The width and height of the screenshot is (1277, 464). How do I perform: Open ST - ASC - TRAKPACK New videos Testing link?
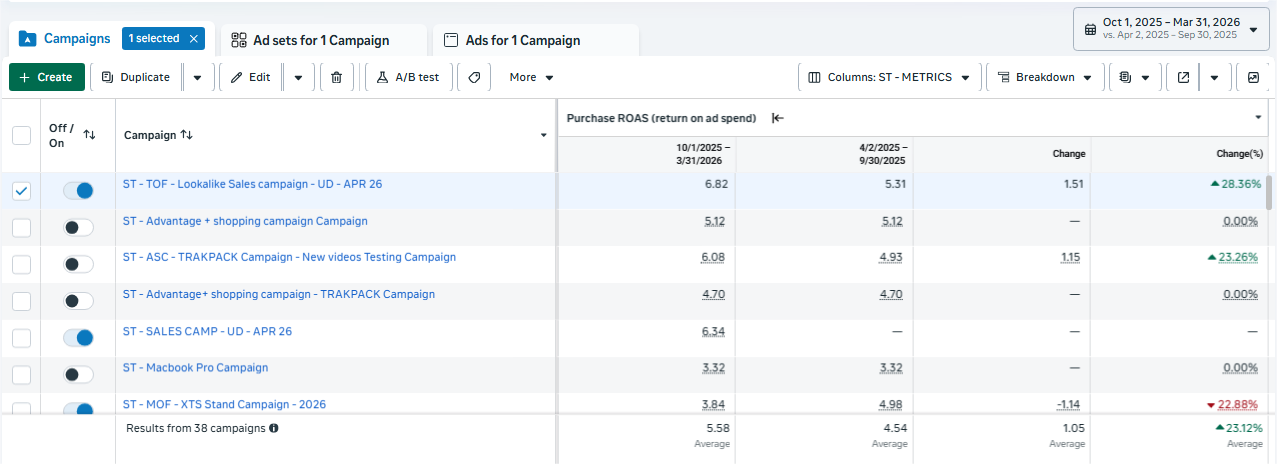(289, 257)
